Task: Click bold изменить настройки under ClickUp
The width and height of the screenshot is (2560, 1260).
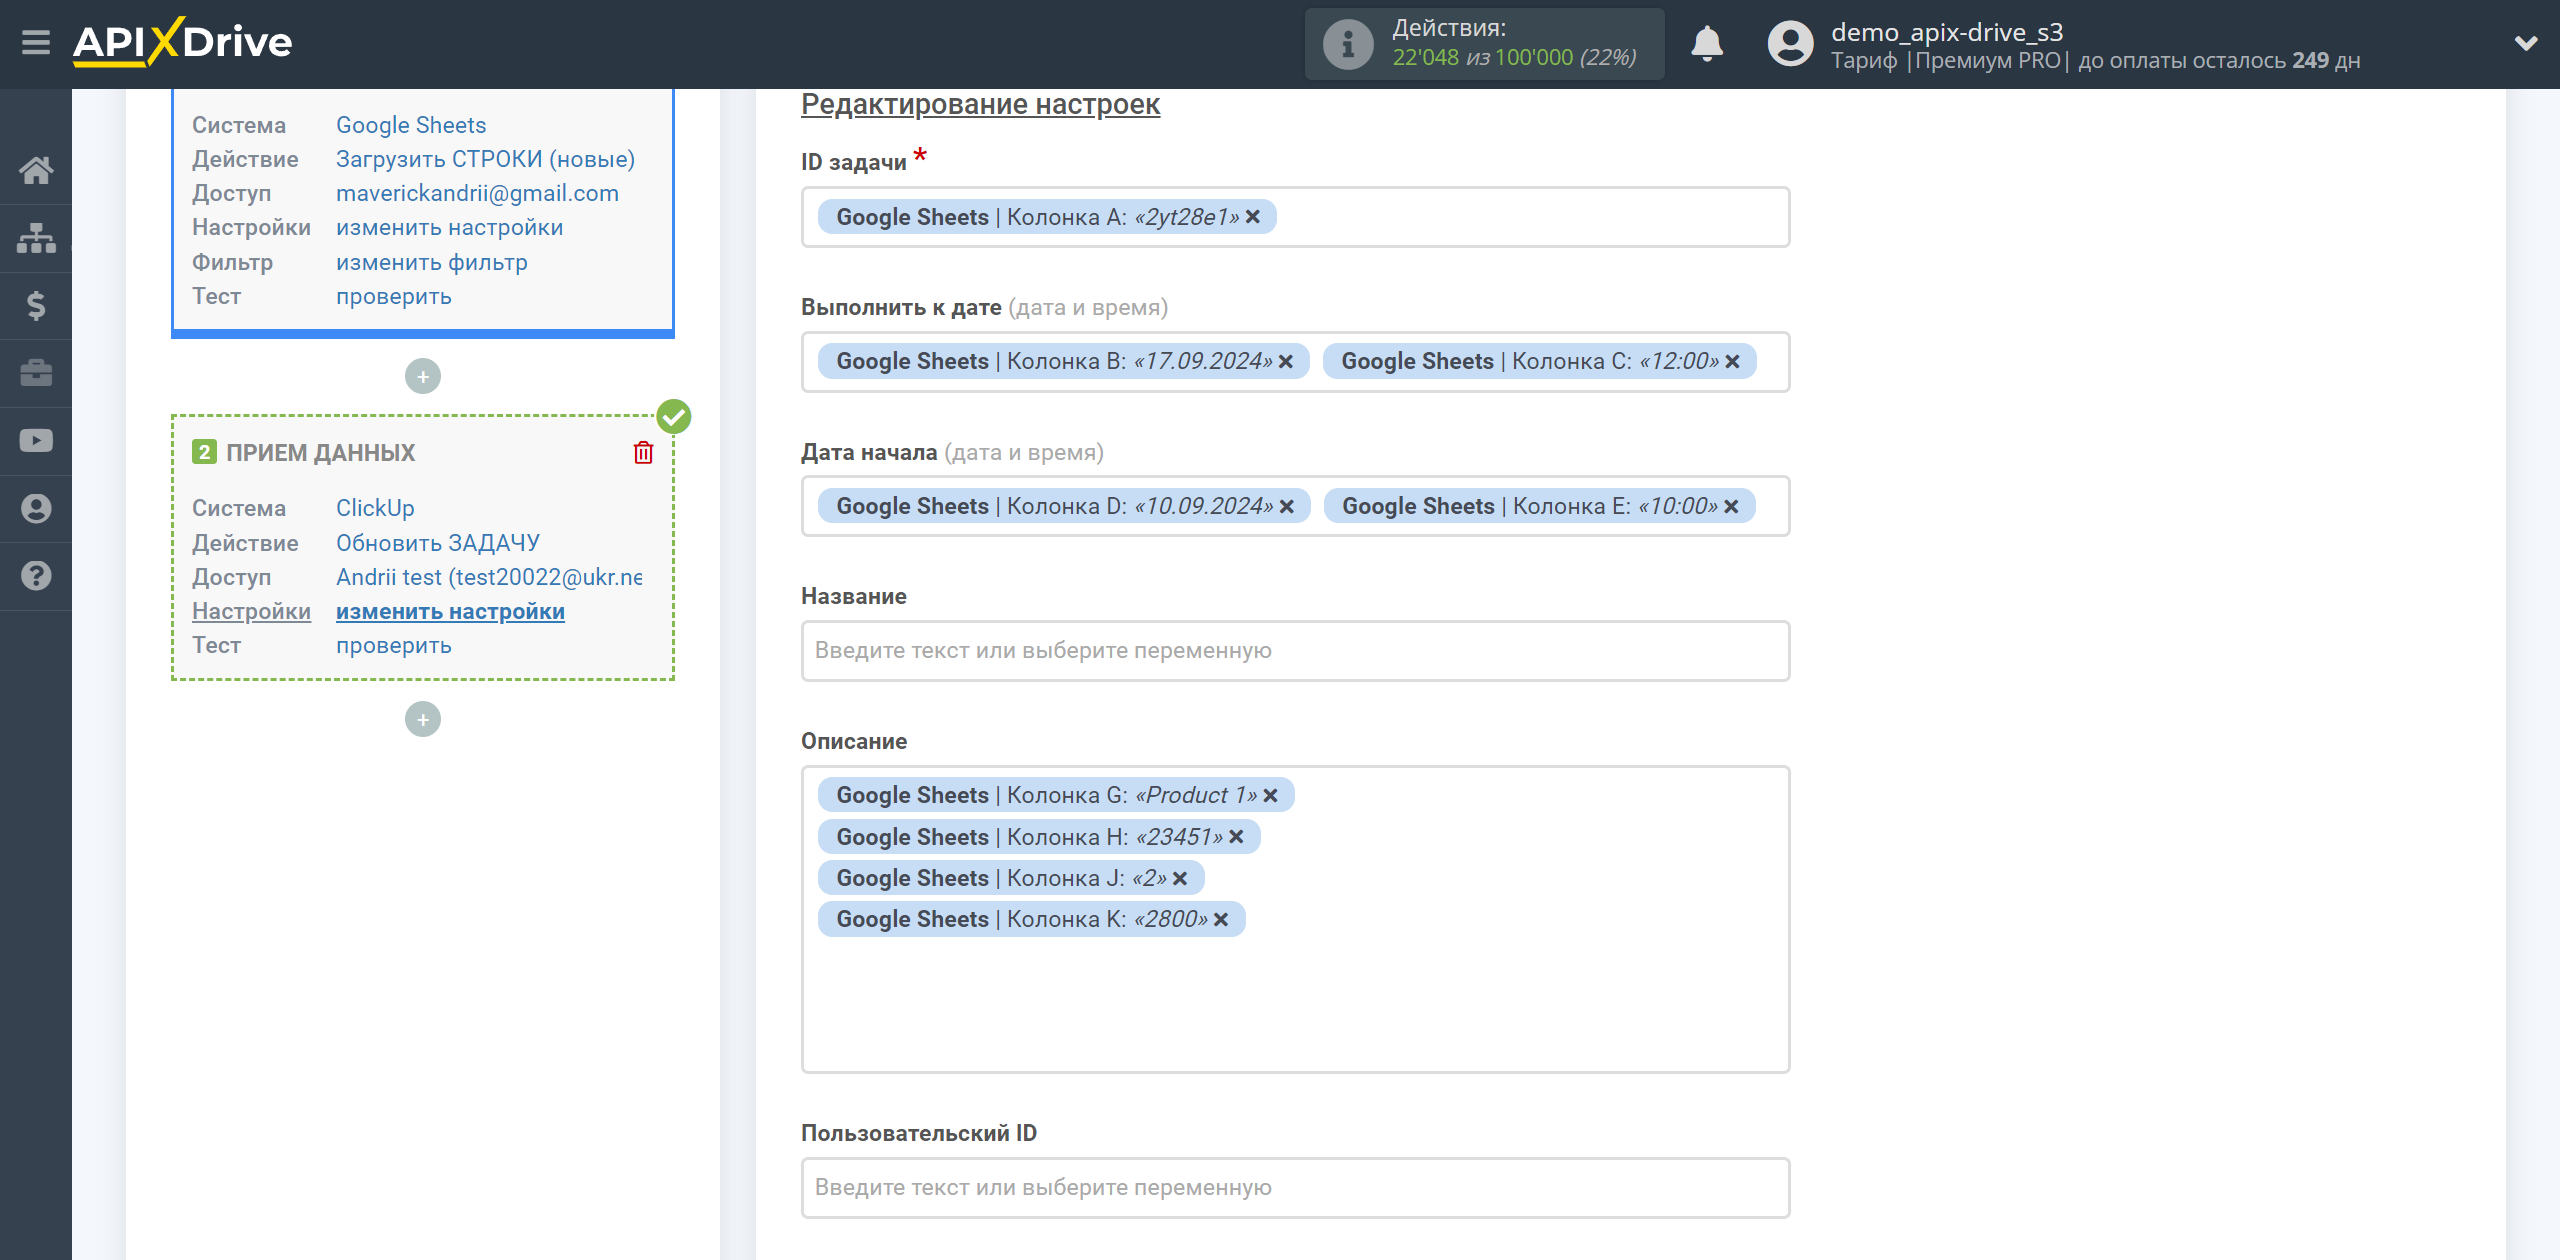Action: [450, 611]
